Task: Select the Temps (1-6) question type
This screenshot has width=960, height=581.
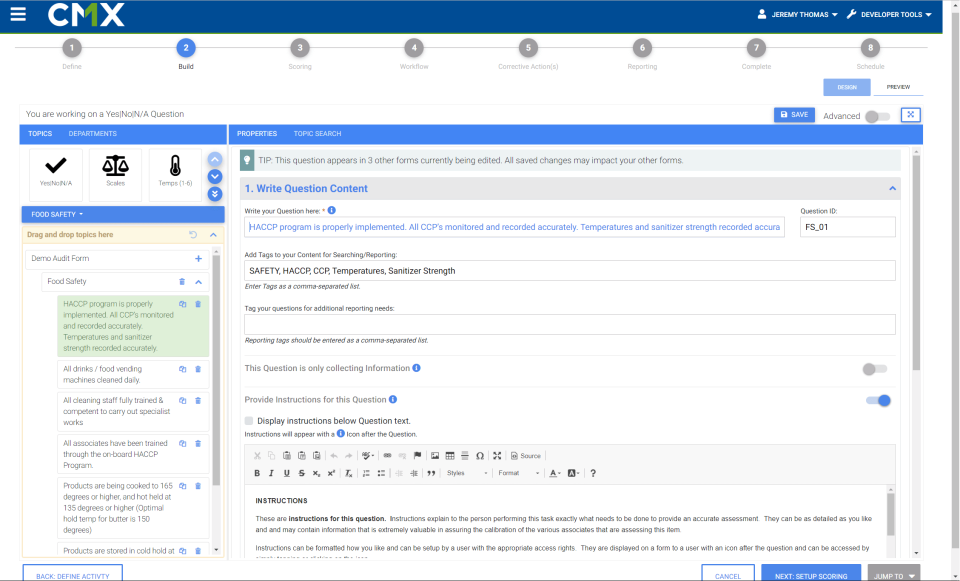Action: tap(175, 174)
